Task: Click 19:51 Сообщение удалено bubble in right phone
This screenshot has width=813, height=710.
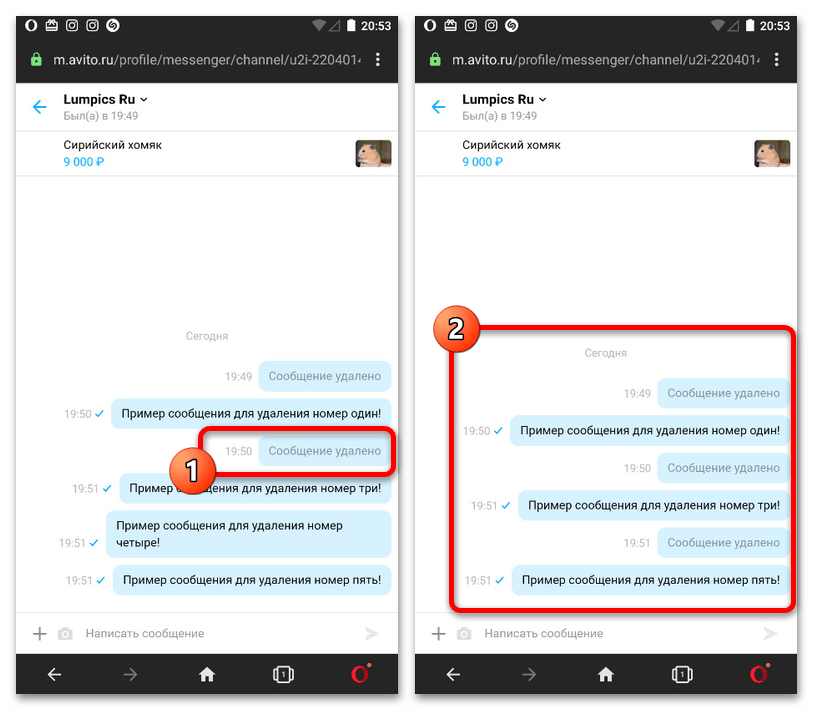Action: (x=723, y=542)
